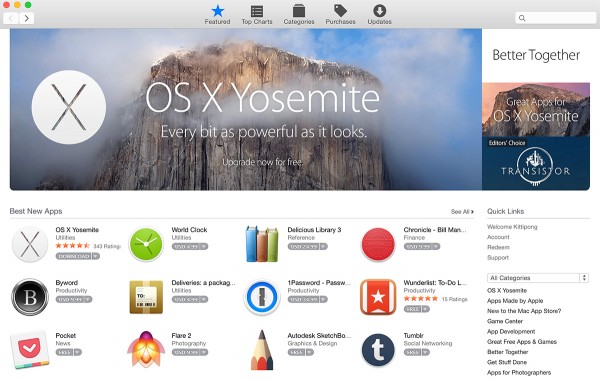Open the Byword app title
The image size is (600, 381).
[67, 283]
